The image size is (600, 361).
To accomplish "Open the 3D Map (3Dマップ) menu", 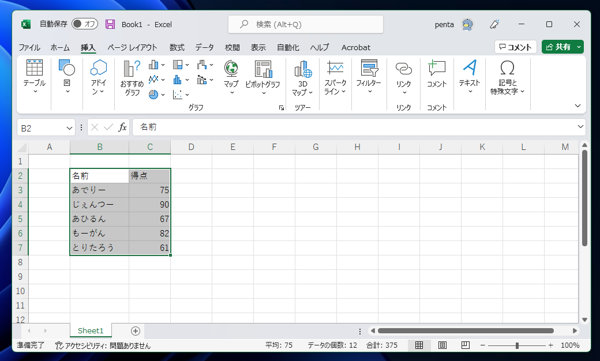I will [x=302, y=78].
